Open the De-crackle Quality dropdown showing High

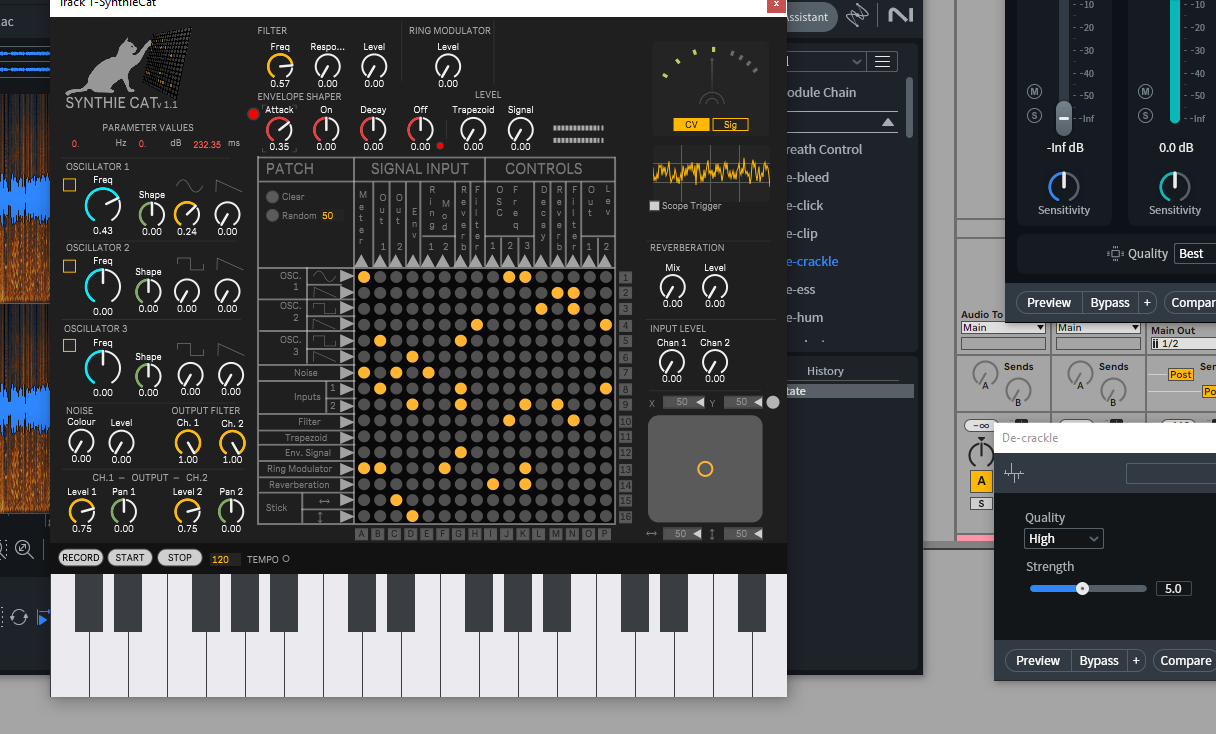tap(1064, 539)
